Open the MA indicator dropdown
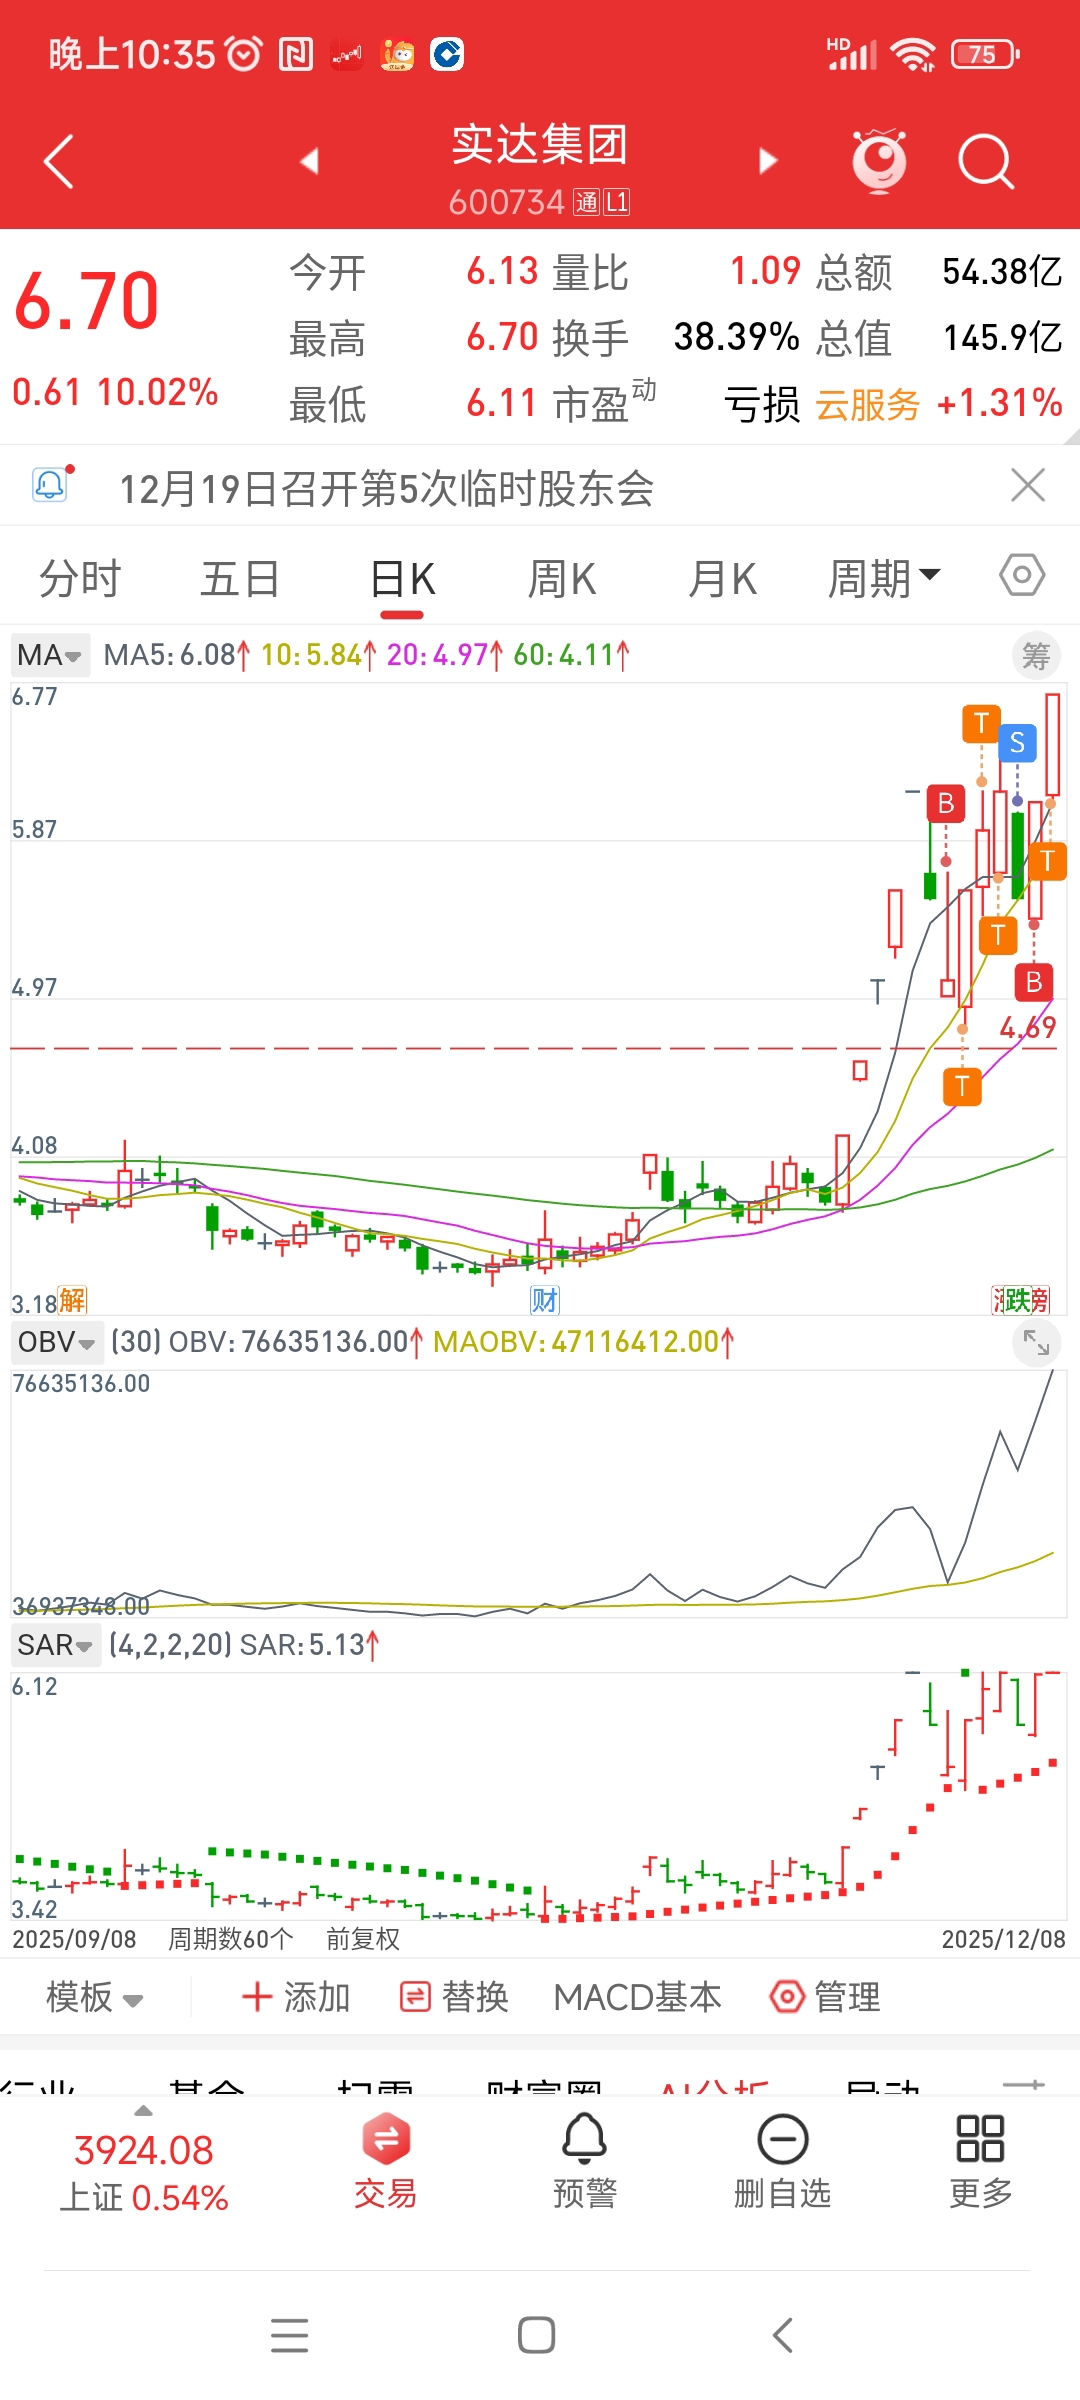This screenshot has width=1080, height=2400. (x=50, y=655)
